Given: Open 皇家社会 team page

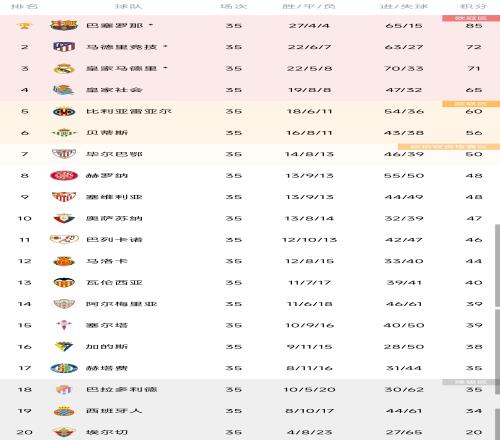Looking at the screenshot, I should pyautogui.click(x=114, y=90).
